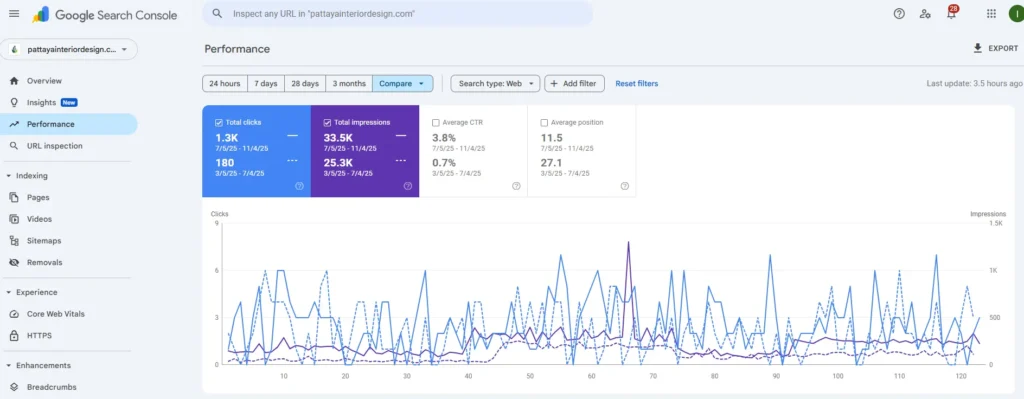Select the 24 hours range tab
This screenshot has width=1024, height=399.
coord(225,84)
